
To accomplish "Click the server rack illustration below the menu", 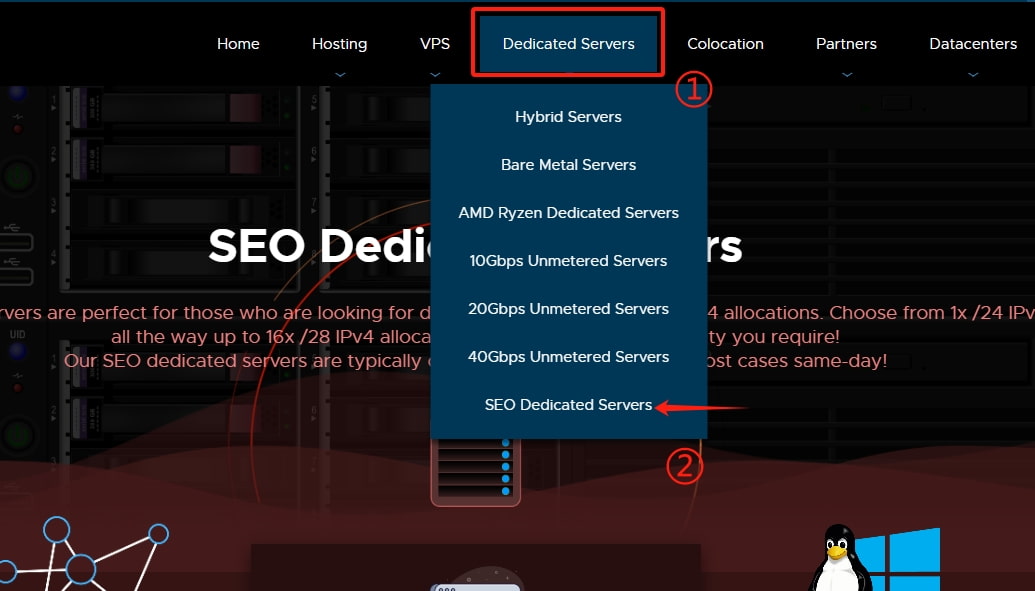I will 476,472.
